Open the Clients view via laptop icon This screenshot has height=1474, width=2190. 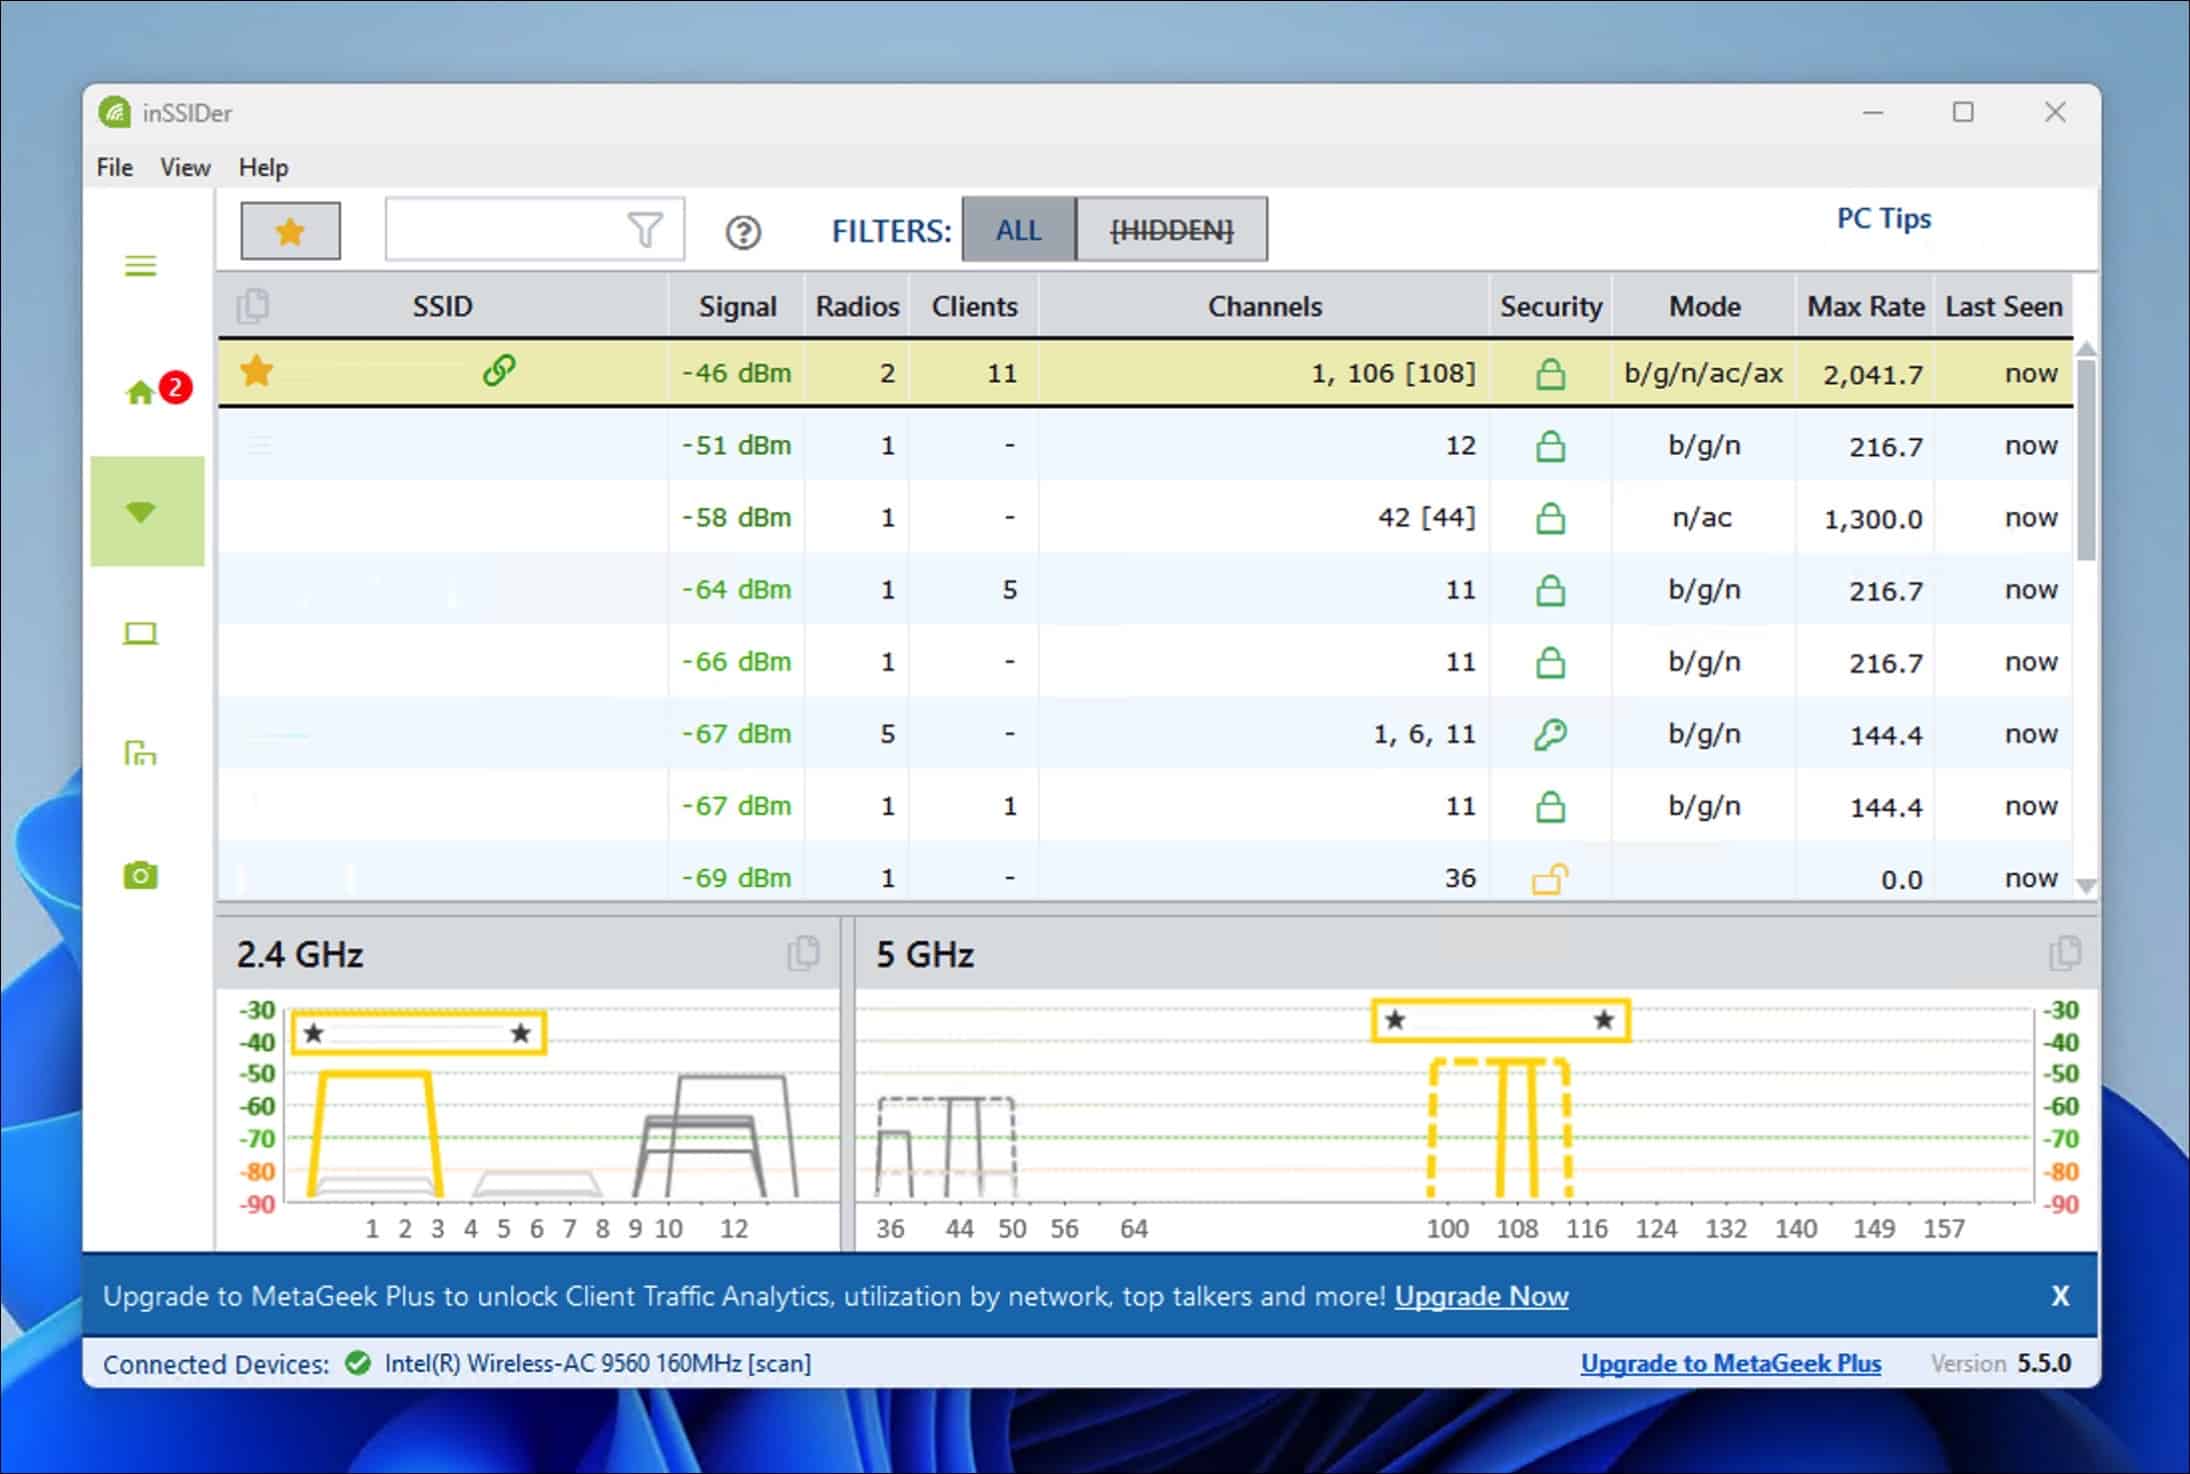141,632
